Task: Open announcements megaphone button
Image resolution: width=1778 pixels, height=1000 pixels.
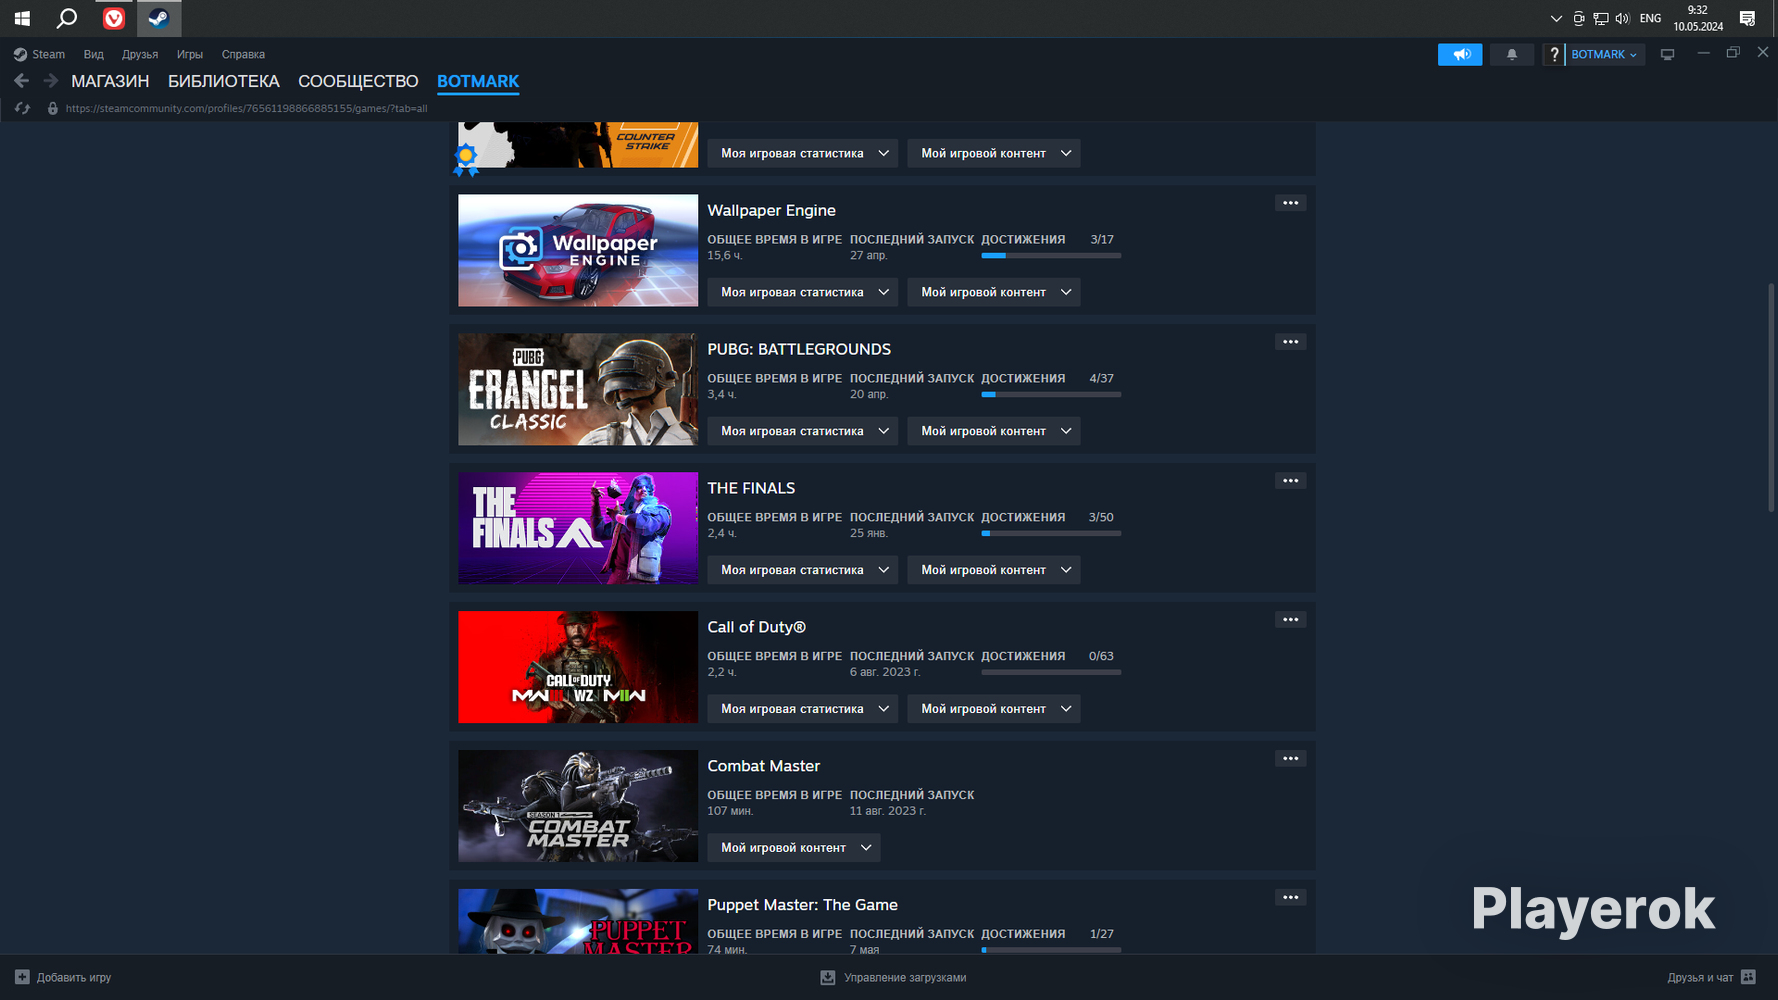Action: click(1460, 54)
